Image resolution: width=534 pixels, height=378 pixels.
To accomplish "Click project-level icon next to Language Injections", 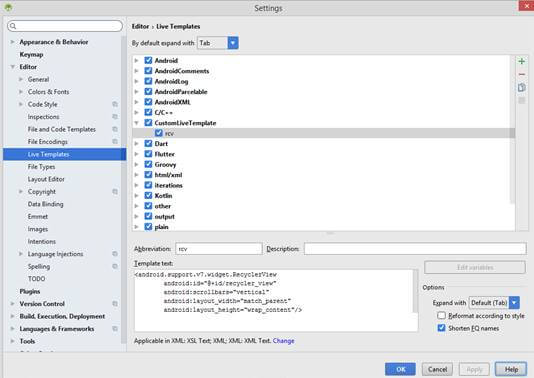I will click(115, 254).
